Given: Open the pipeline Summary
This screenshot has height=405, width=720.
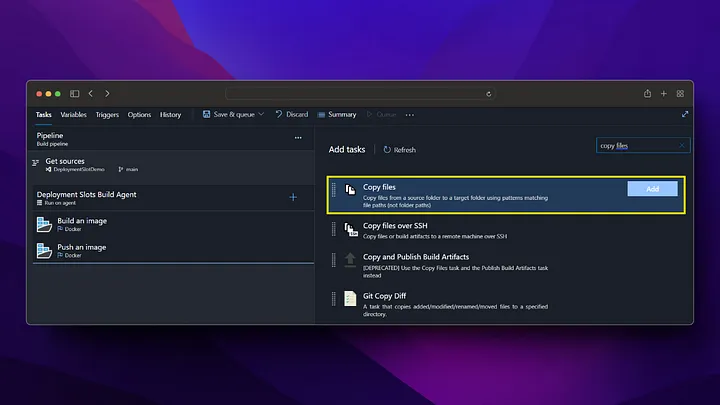Looking at the screenshot, I should click(337, 114).
